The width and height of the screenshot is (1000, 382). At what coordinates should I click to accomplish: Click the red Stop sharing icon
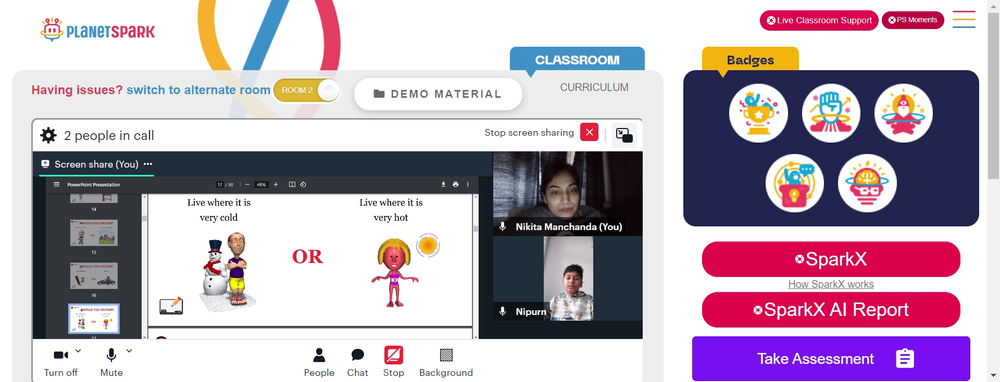click(x=393, y=355)
